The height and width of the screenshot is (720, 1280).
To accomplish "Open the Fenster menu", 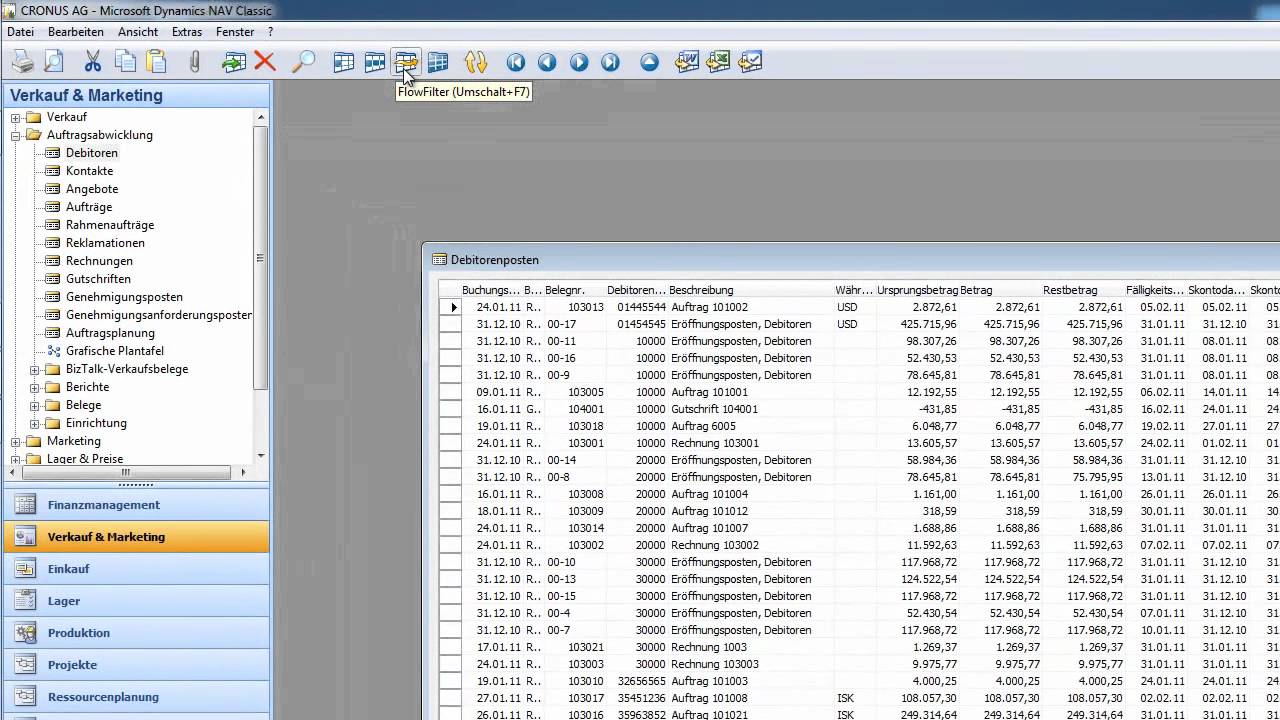I will click(235, 32).
